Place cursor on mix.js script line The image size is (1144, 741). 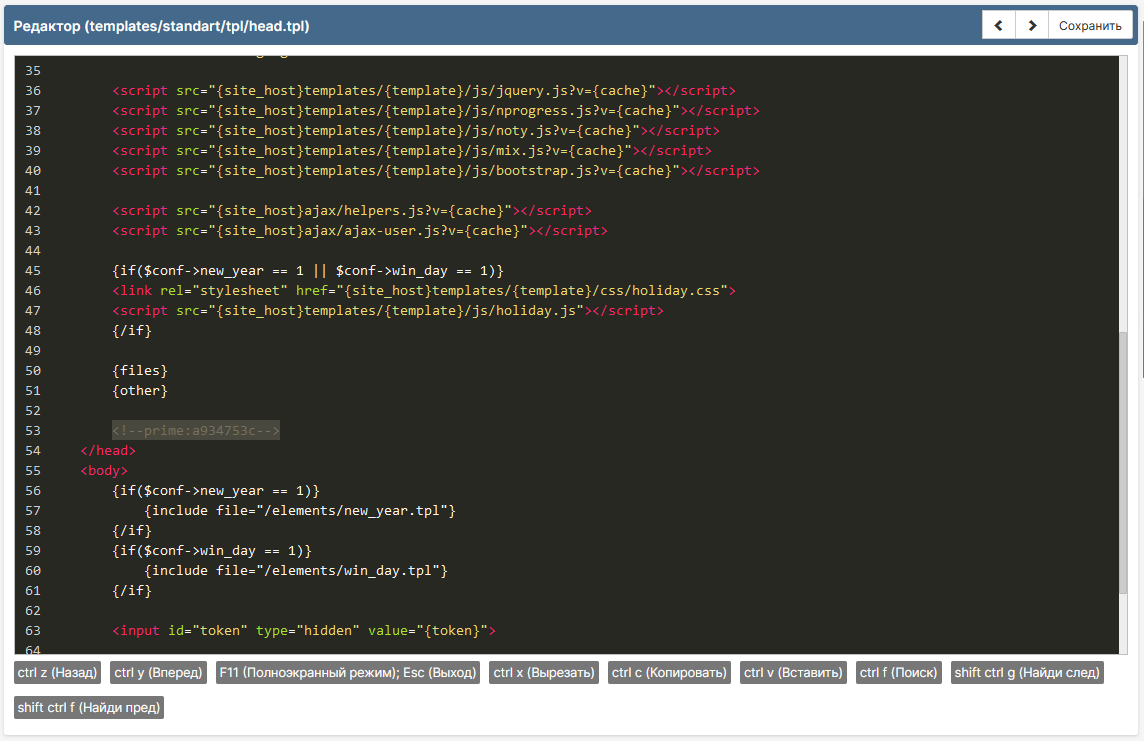pos(411,150)
